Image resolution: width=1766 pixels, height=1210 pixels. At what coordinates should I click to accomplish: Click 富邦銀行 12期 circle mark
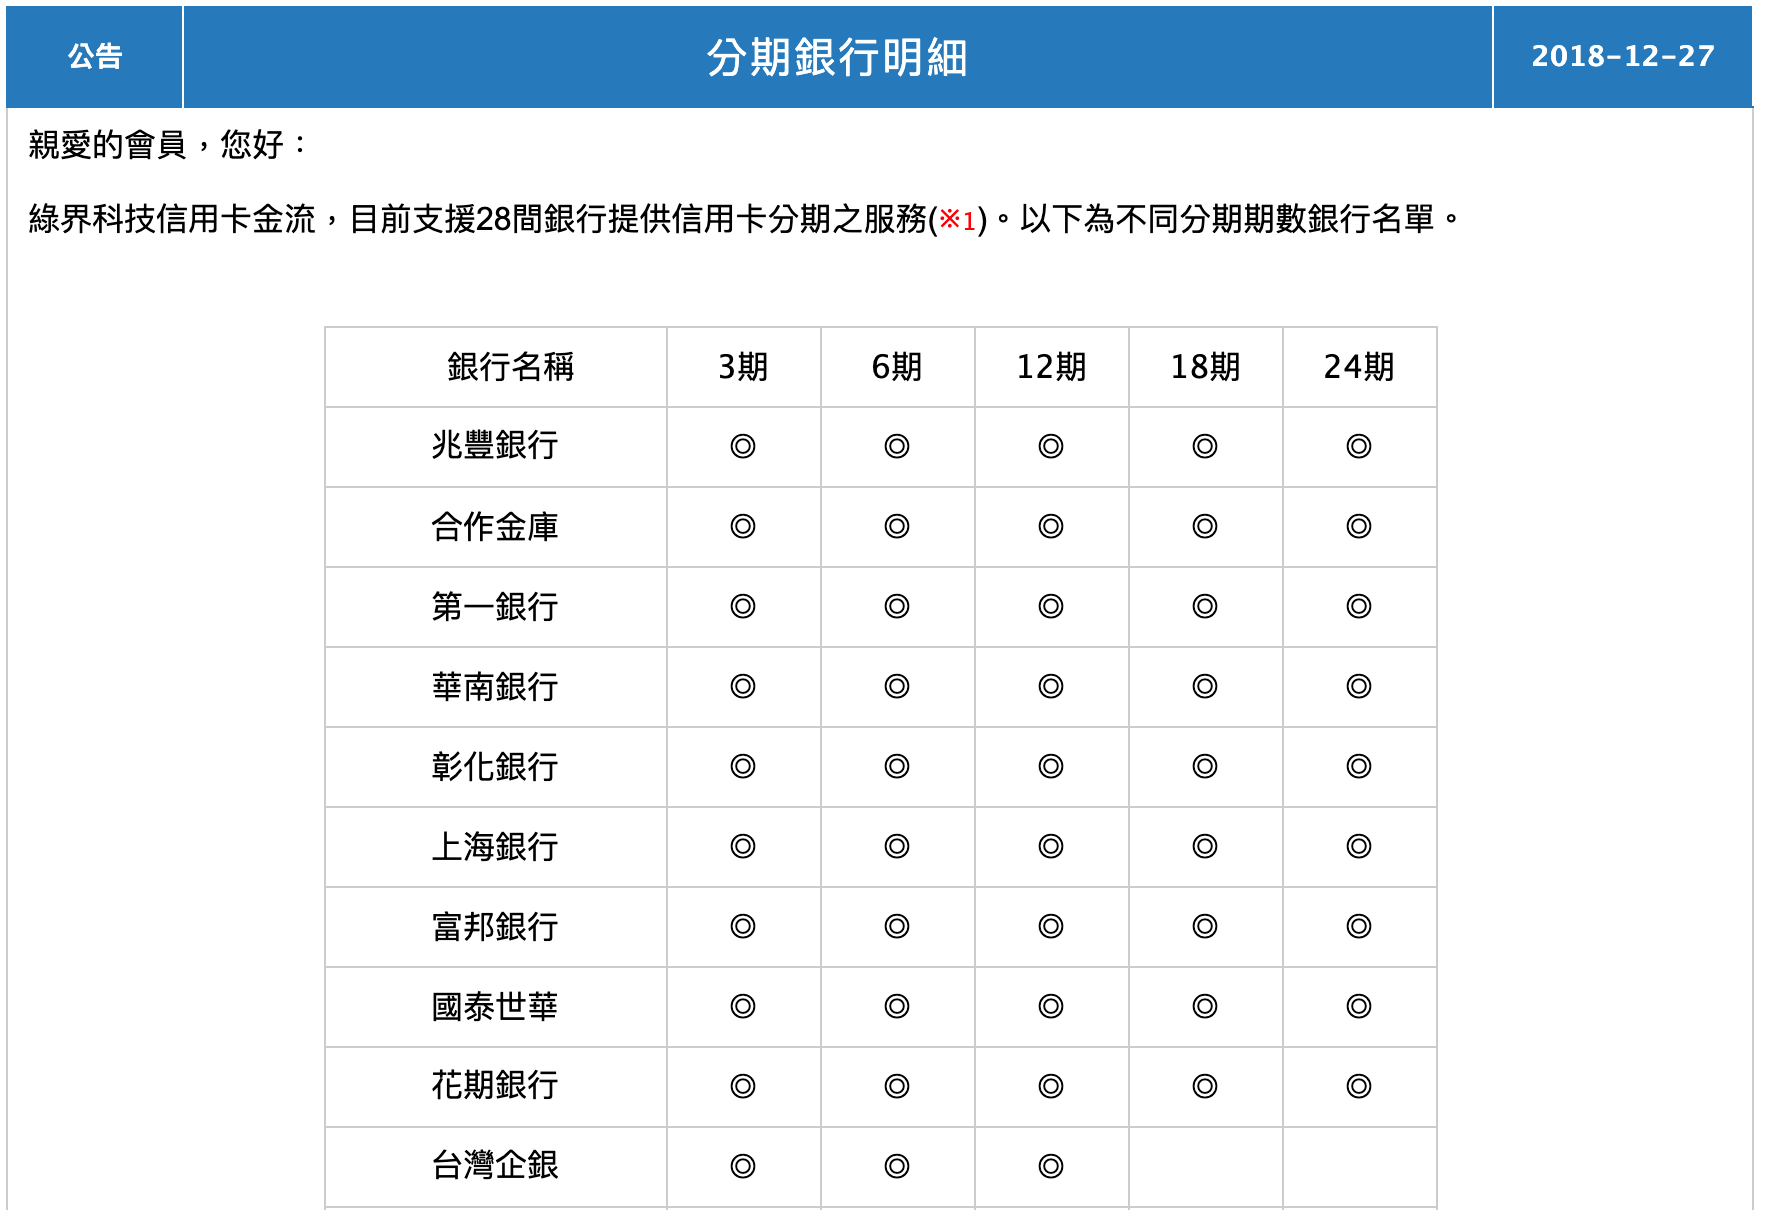pos(1050,926)
